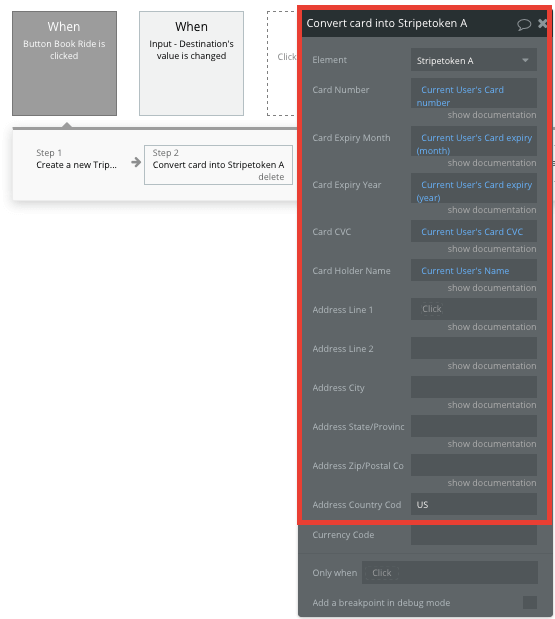Click the Address State/Province input field
This screenshot has height=619, width=555.
[474, 426]
